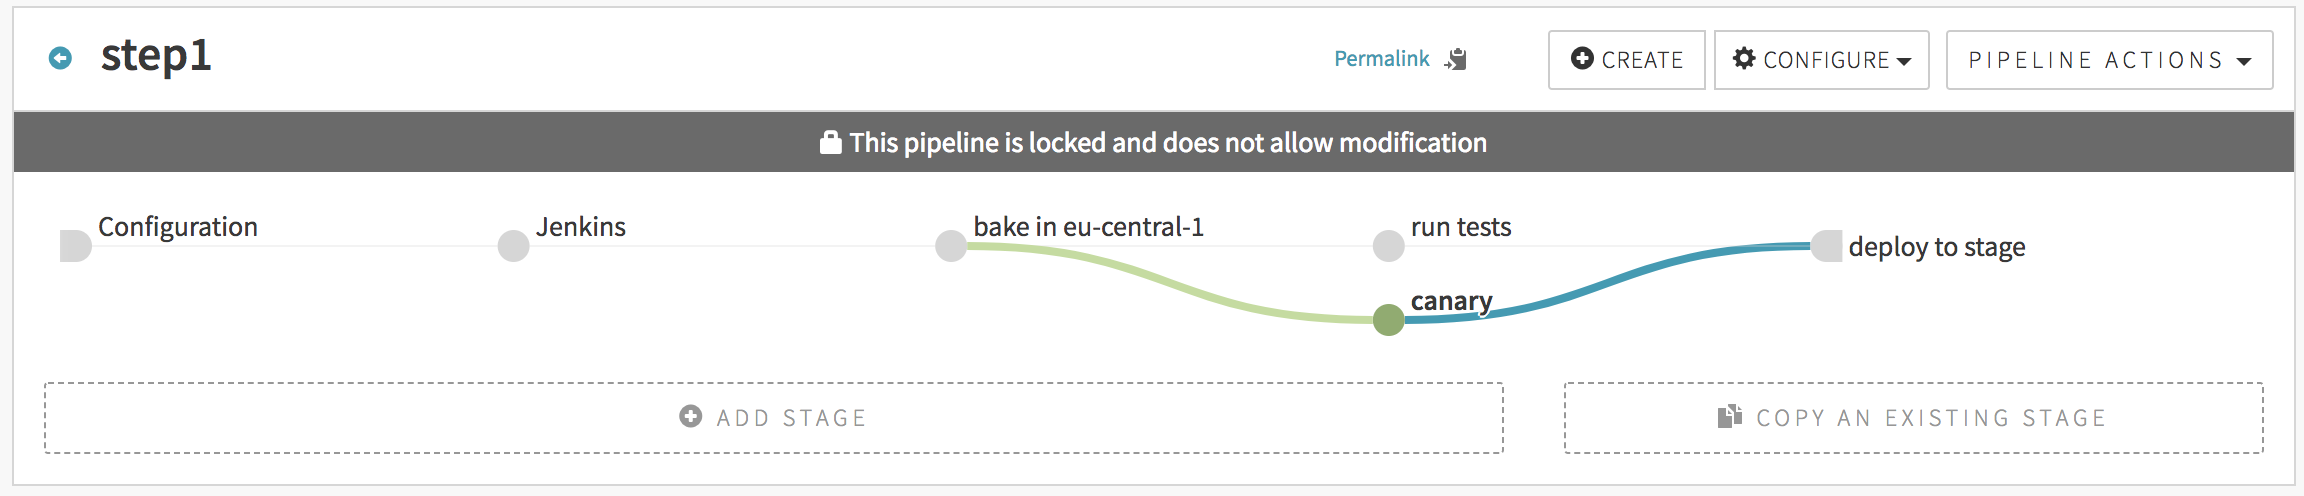Expand the Configure dropdown caret
The image size is (2304, 496).
[x=1904, y=61]
